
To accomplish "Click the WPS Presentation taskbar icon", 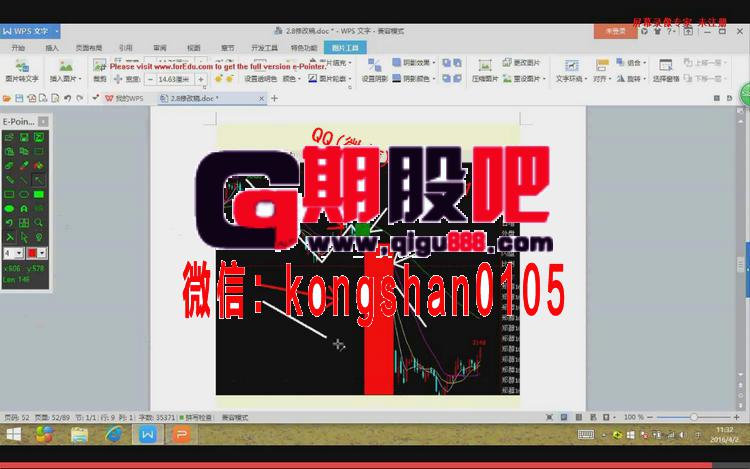I will (181, 435).
